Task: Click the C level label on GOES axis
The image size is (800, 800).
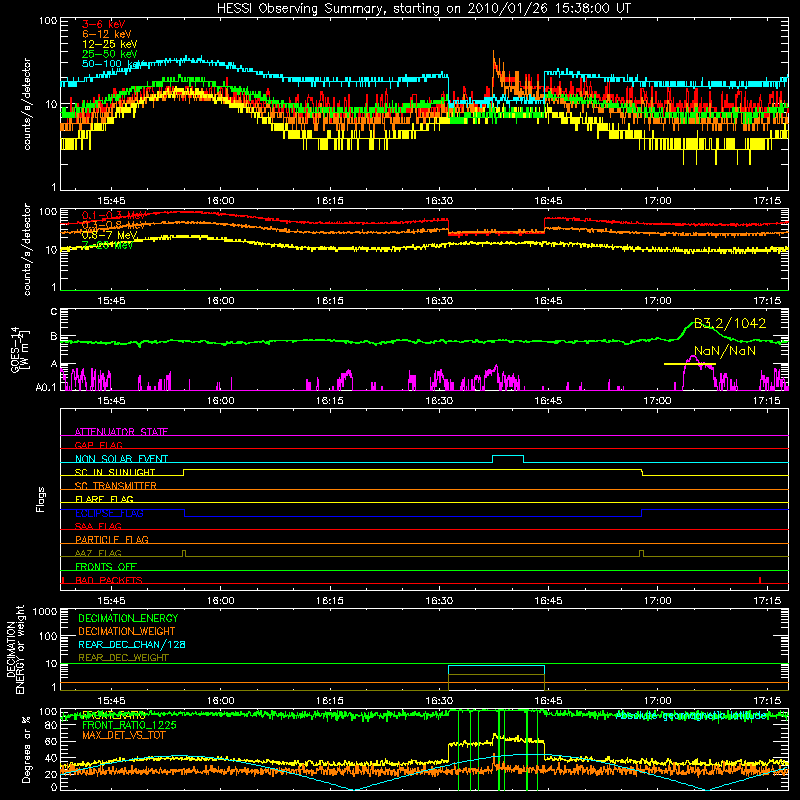Action: pos(54,312)
